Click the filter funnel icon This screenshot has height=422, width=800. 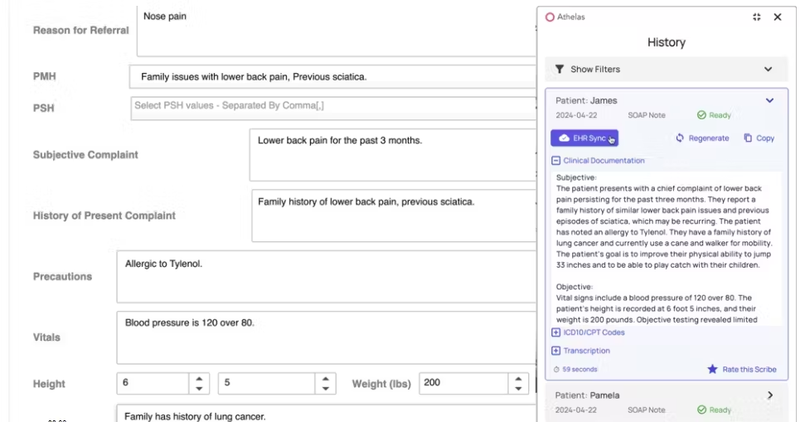[x=560, y=69]
